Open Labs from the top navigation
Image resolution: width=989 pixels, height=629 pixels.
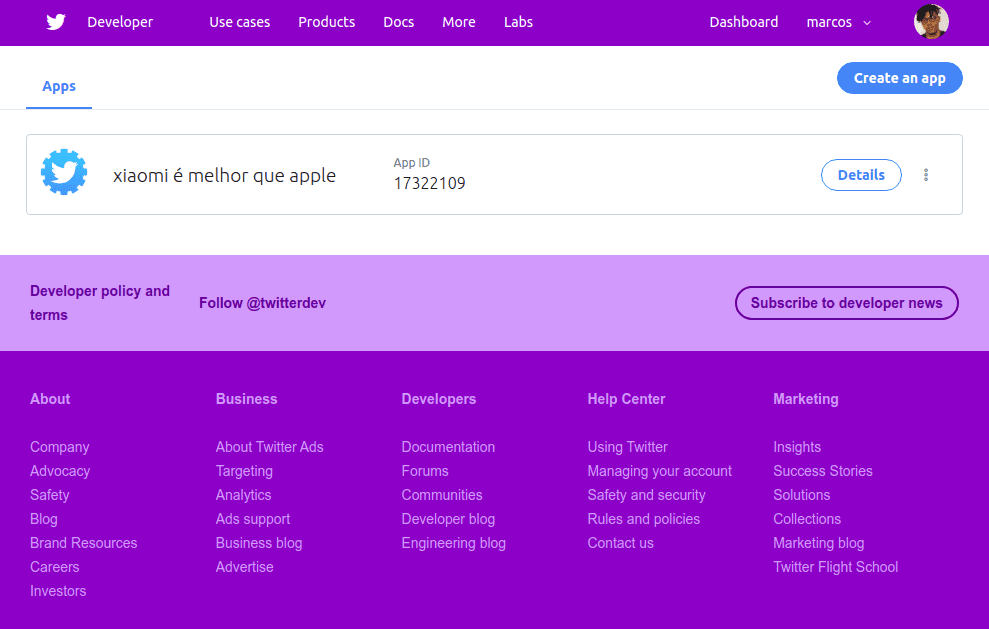[518, 22]
